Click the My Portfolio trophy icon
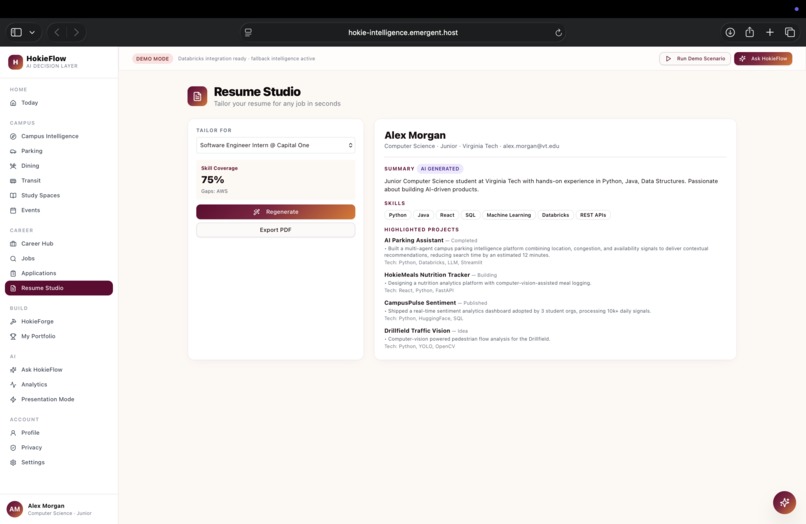Viewport: 806px width, 524px height. point(13,336)
